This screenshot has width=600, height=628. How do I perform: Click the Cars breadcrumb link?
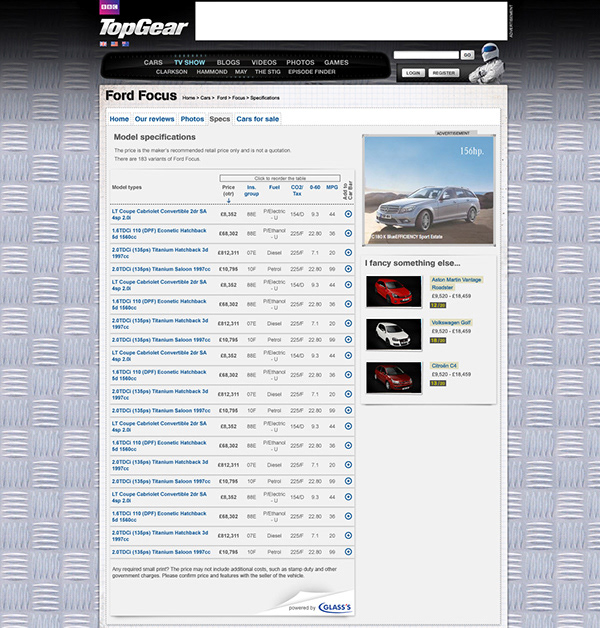coord(205,98)
